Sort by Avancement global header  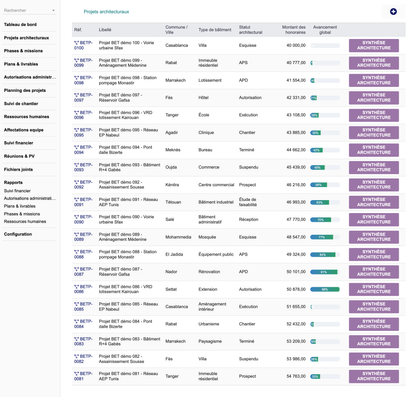click(x=325, y=30)
